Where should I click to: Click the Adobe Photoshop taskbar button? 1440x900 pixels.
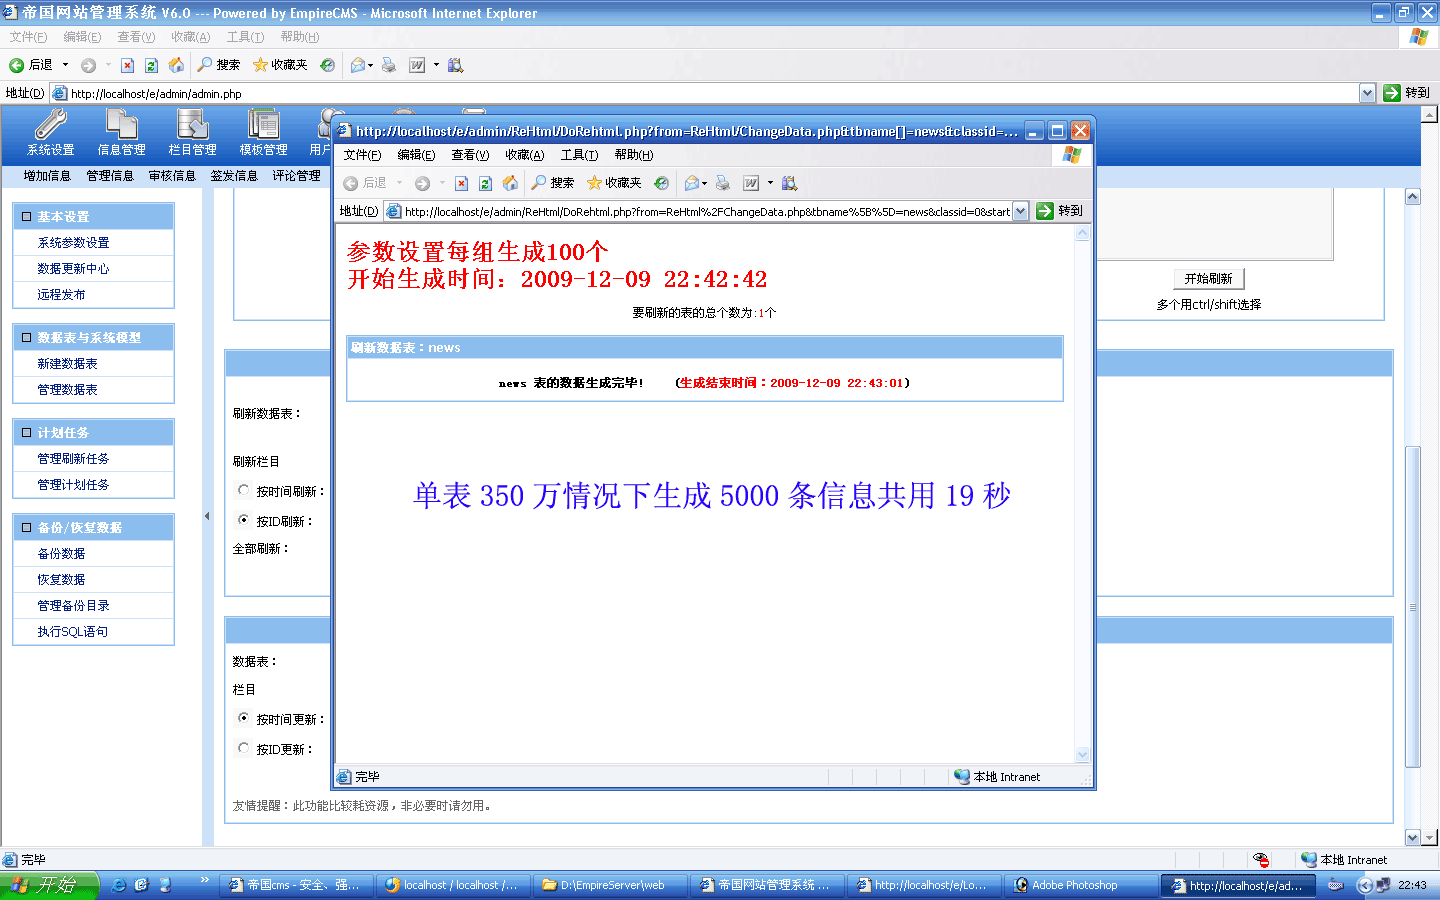tap(1075, 885)
